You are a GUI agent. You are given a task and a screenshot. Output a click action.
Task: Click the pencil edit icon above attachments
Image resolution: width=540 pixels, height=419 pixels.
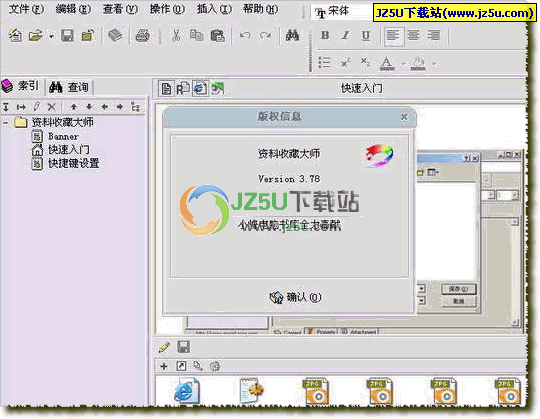164,347
